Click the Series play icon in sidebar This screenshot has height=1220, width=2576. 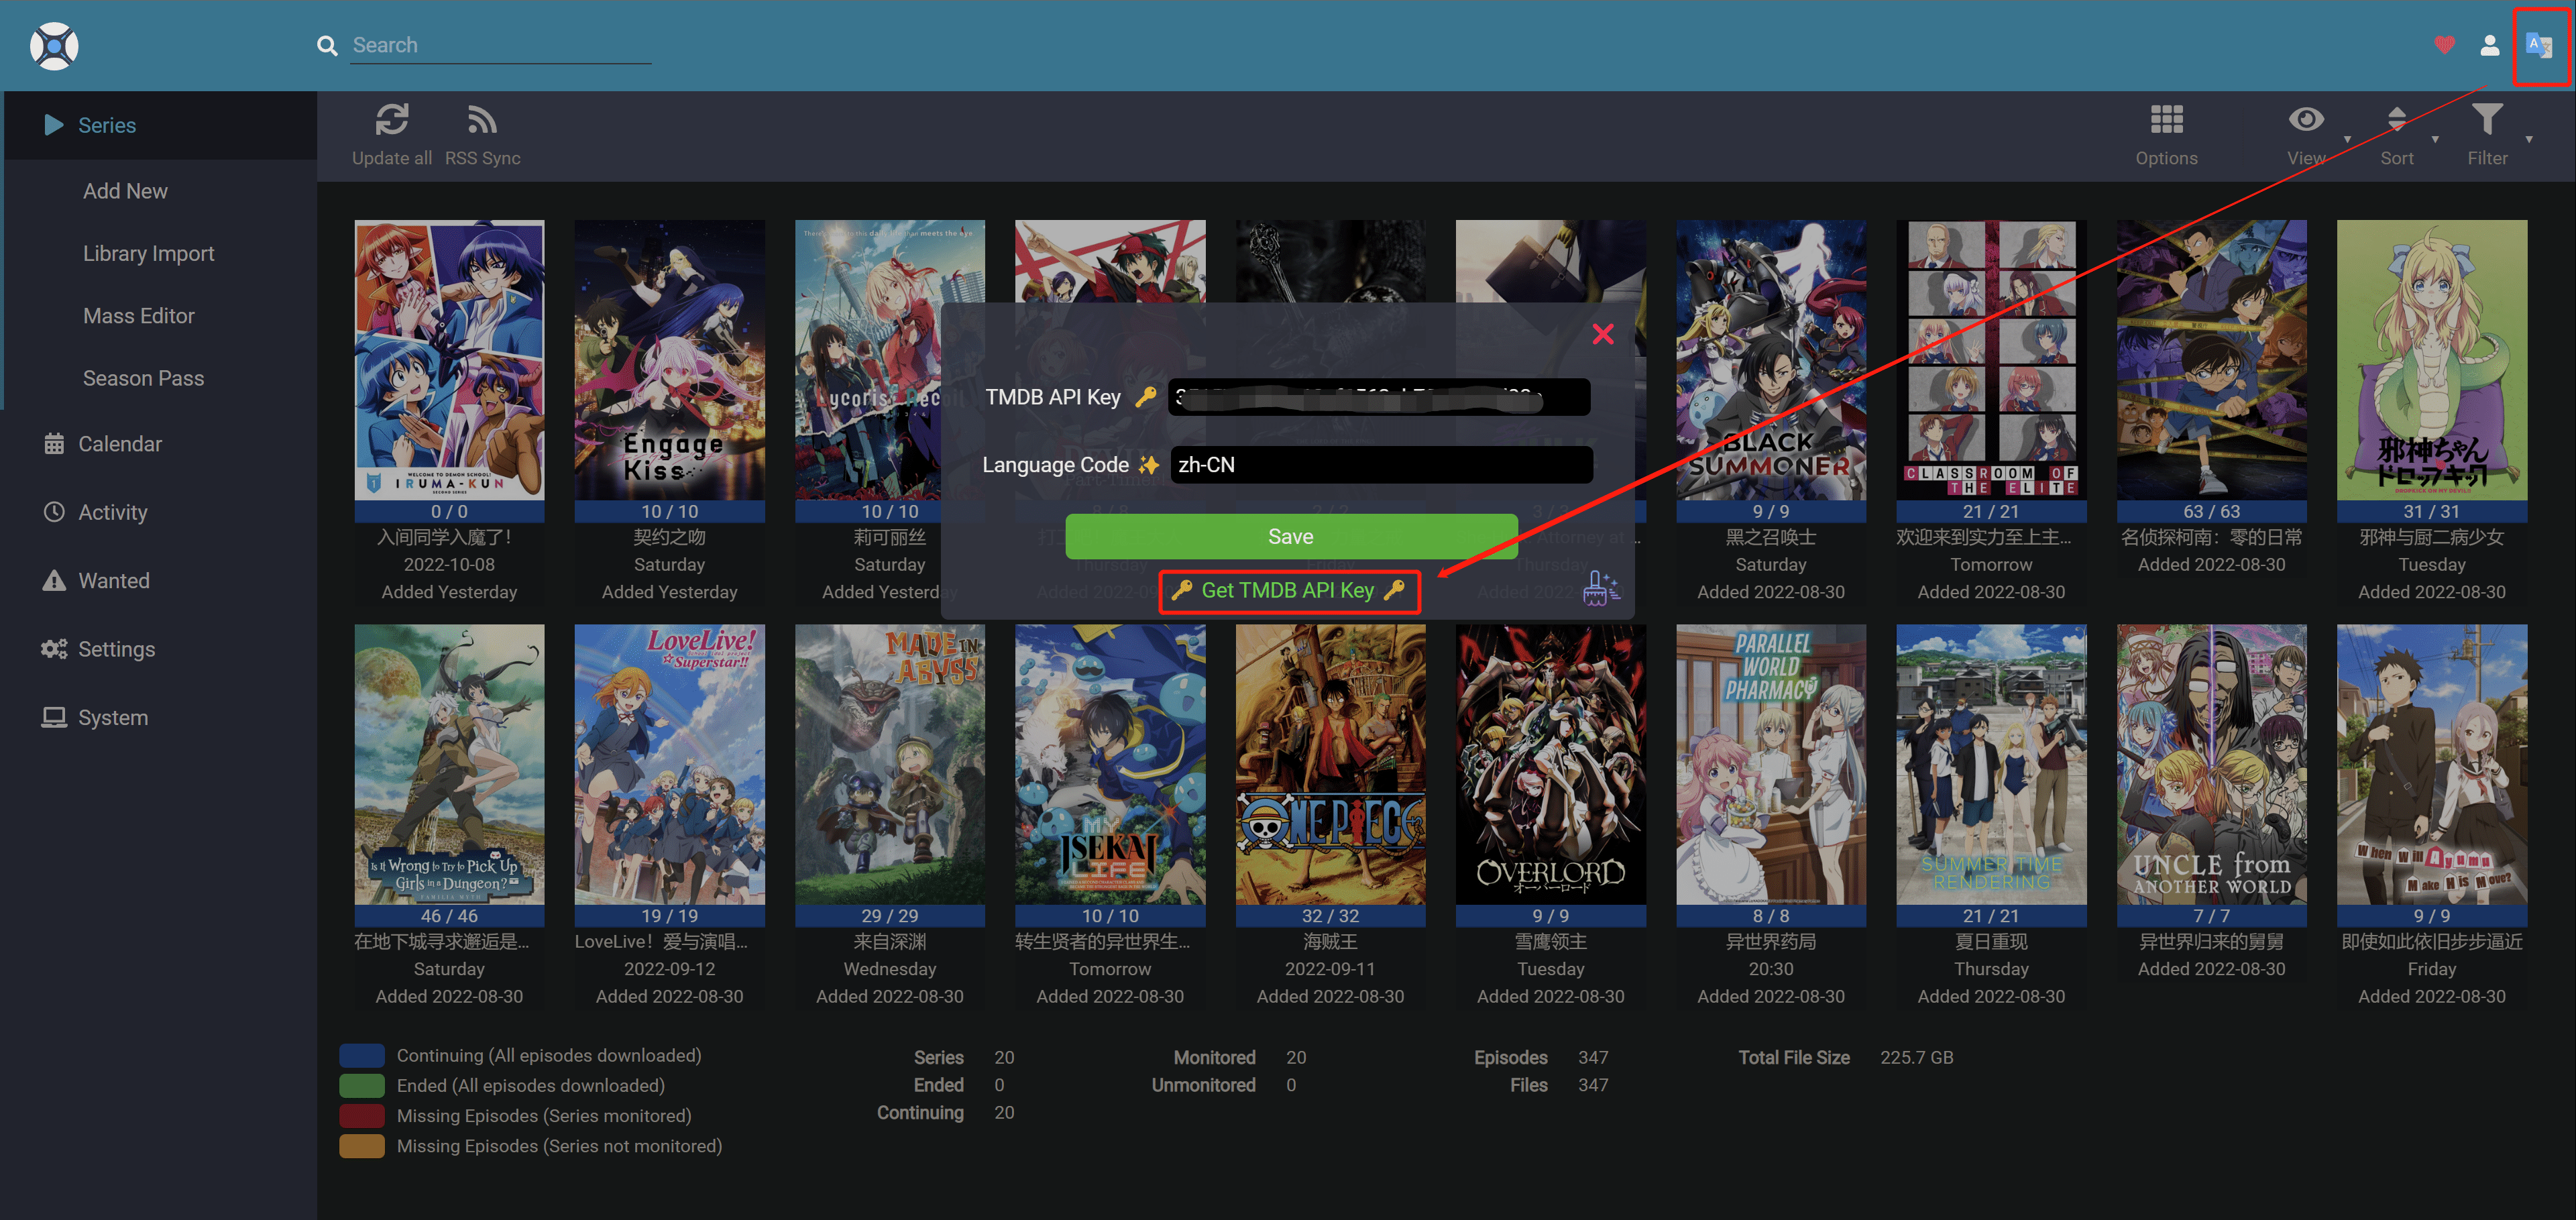coord(54,125)
